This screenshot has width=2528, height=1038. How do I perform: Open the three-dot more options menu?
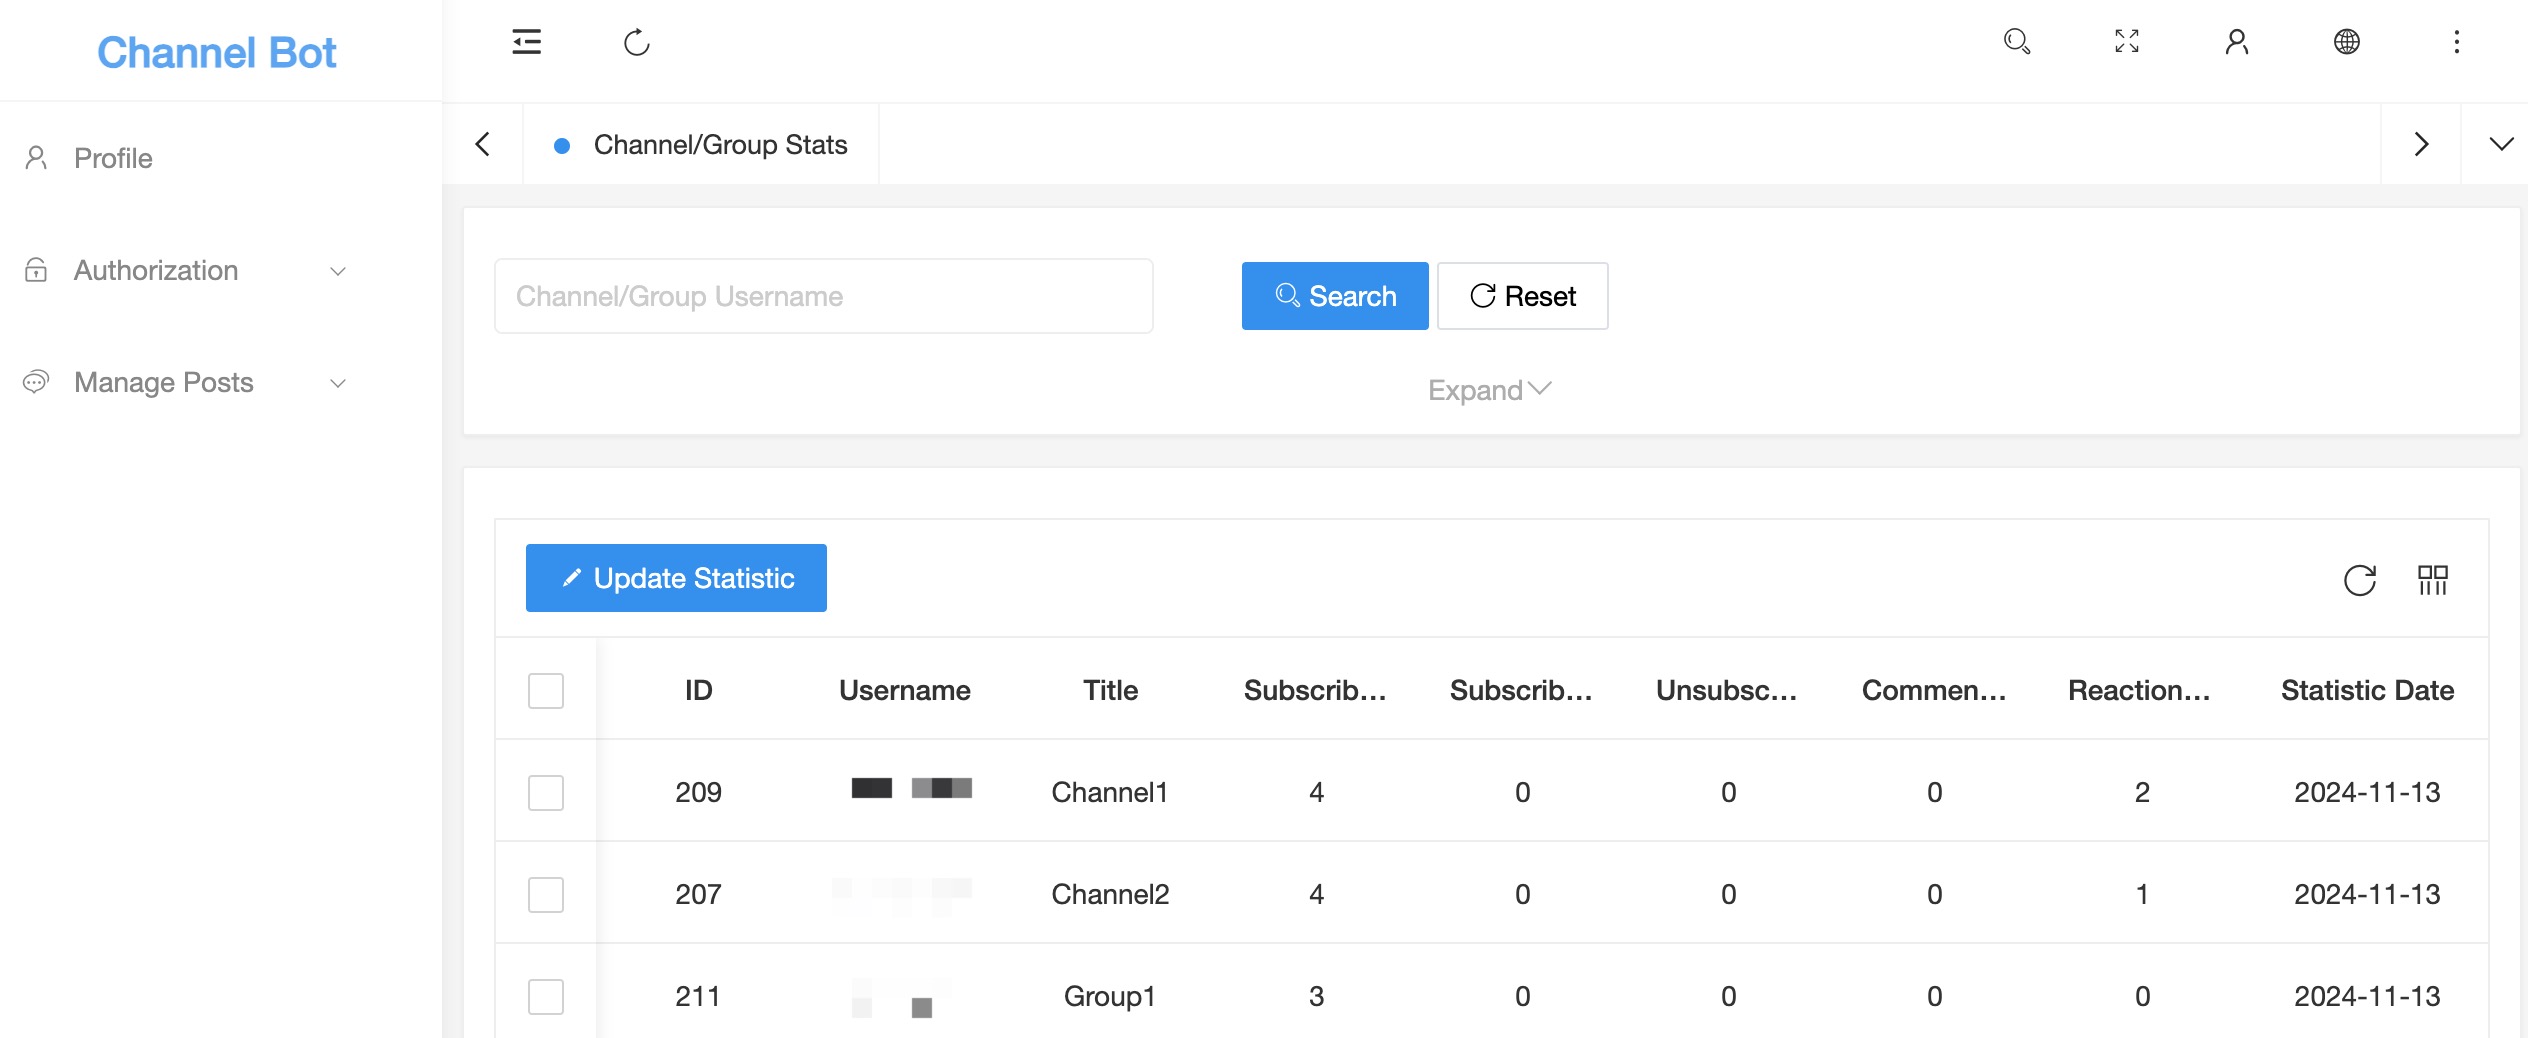click(x=2456, y=42)
